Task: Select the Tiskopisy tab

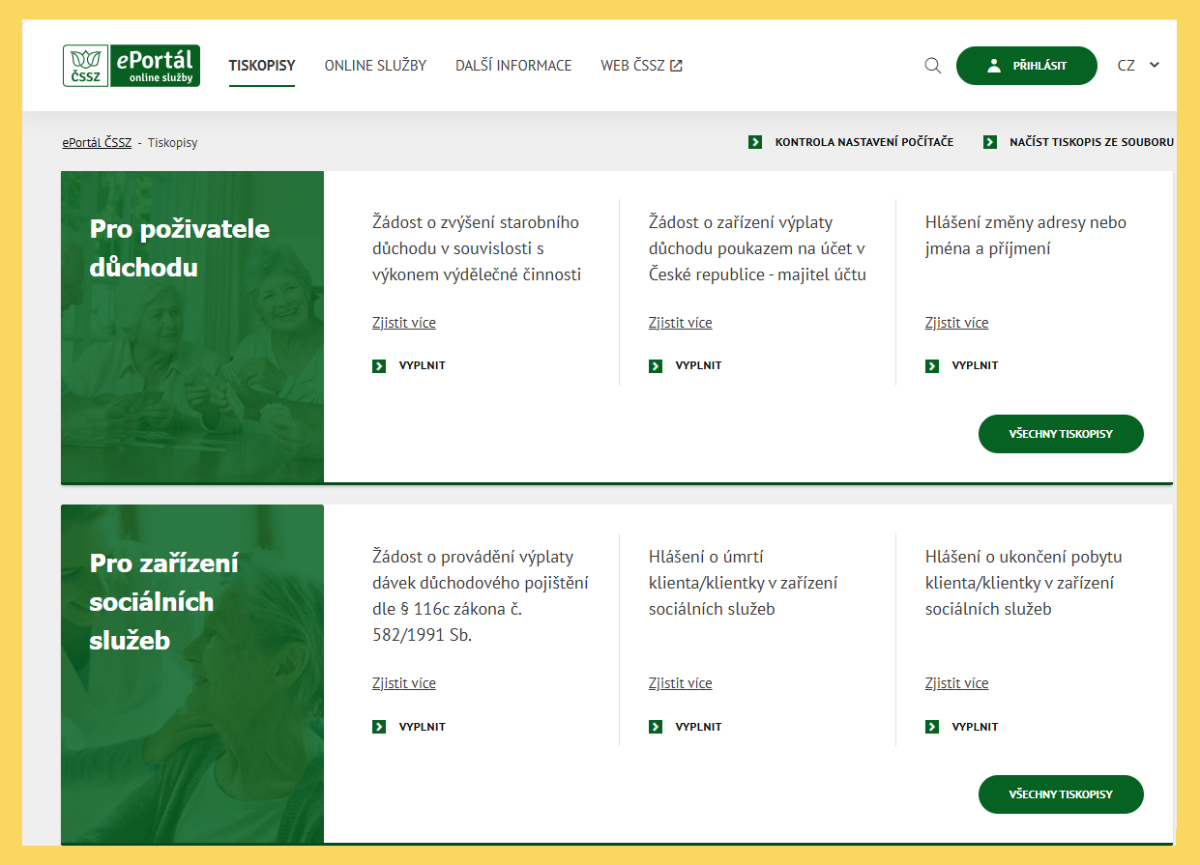Action: click(262, 66)
